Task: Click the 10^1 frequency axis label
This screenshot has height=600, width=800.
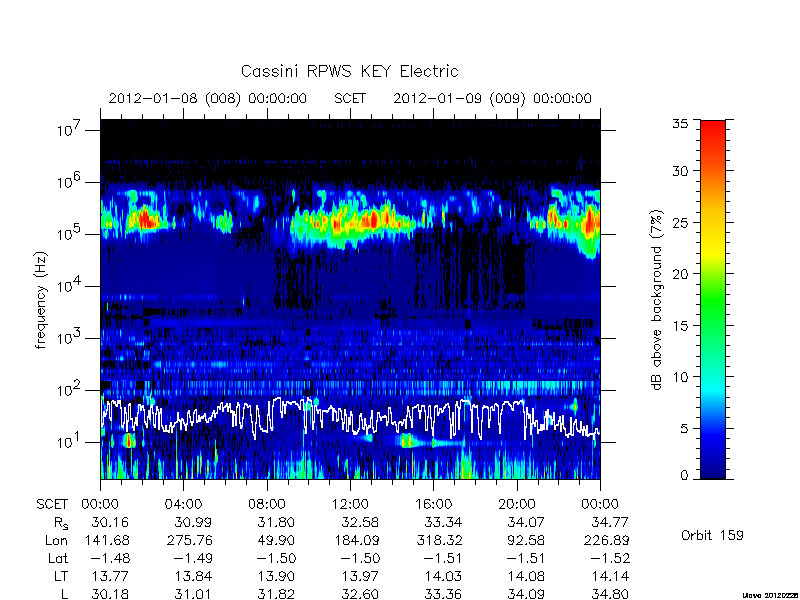Action: click(x=70, y=441)
